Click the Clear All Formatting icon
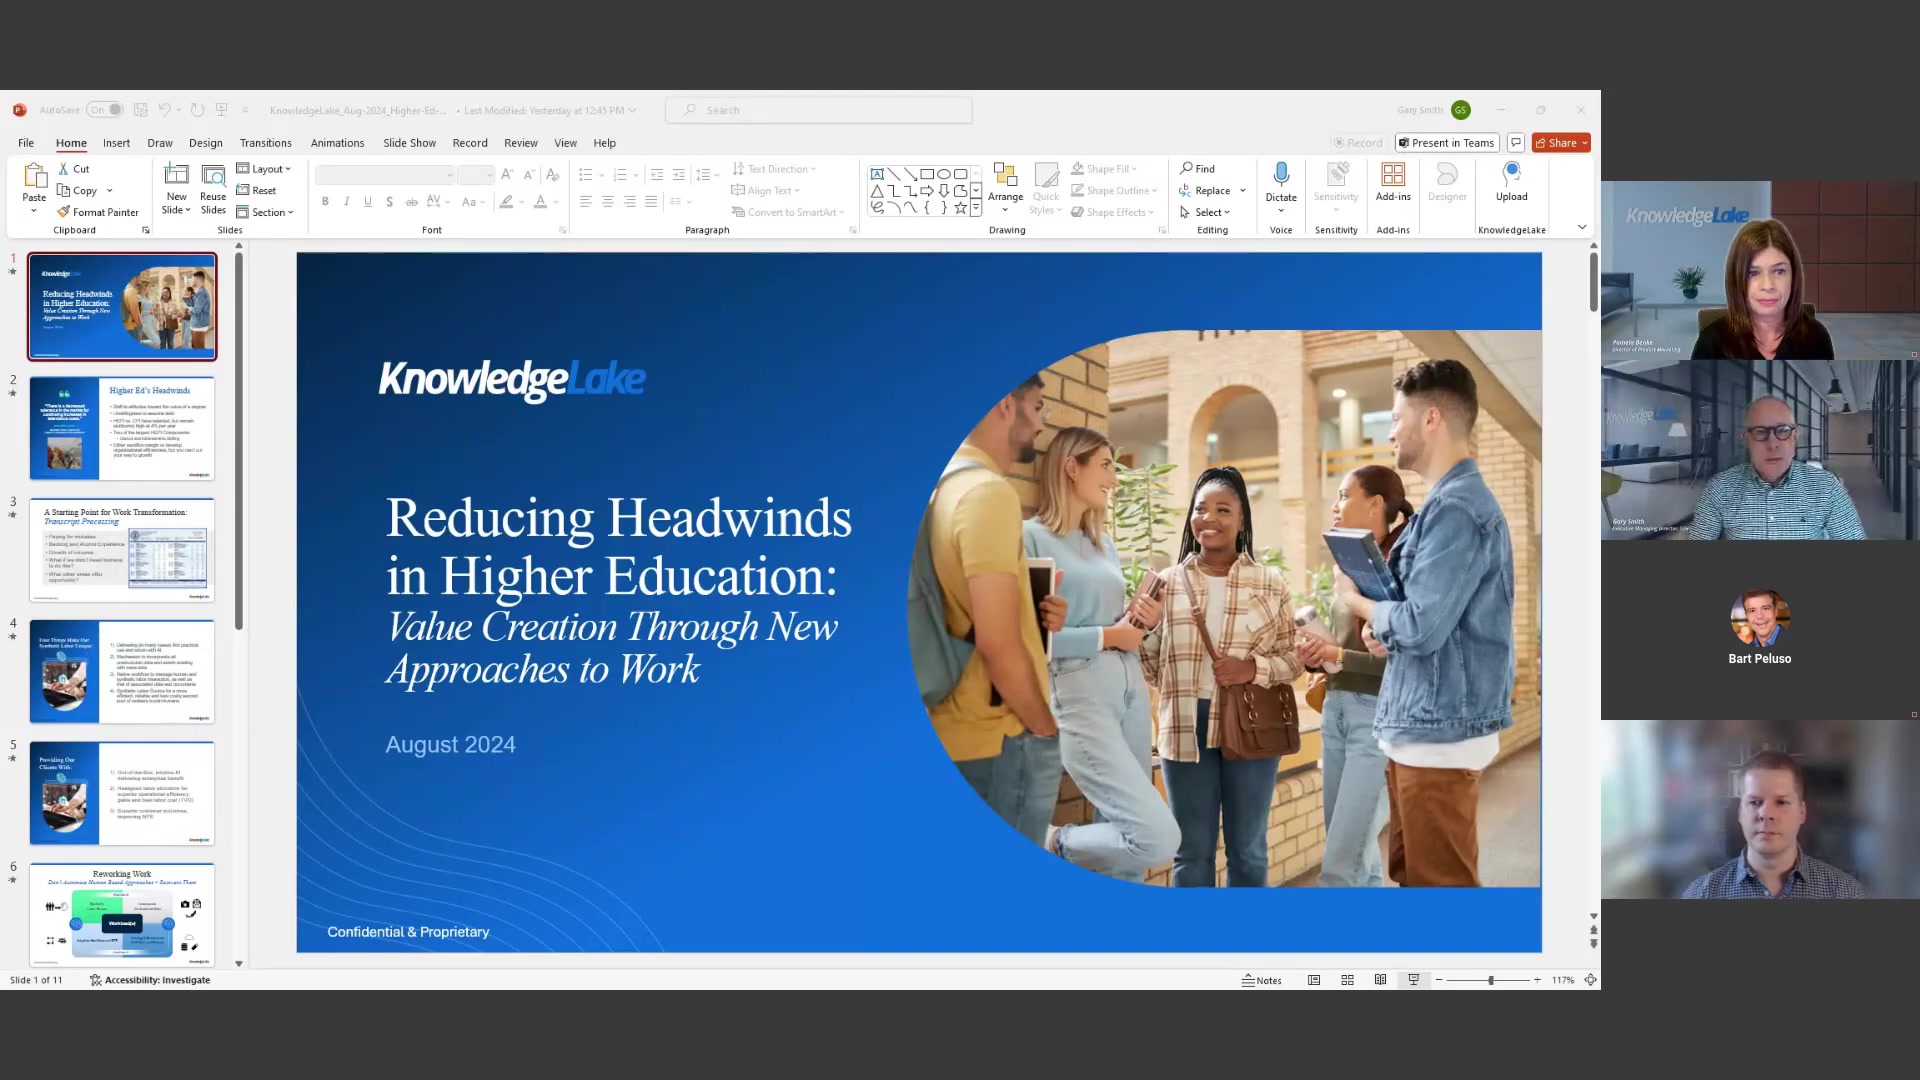The height and width of the screenshot is (1080, 1920). (x=553, y=174)
